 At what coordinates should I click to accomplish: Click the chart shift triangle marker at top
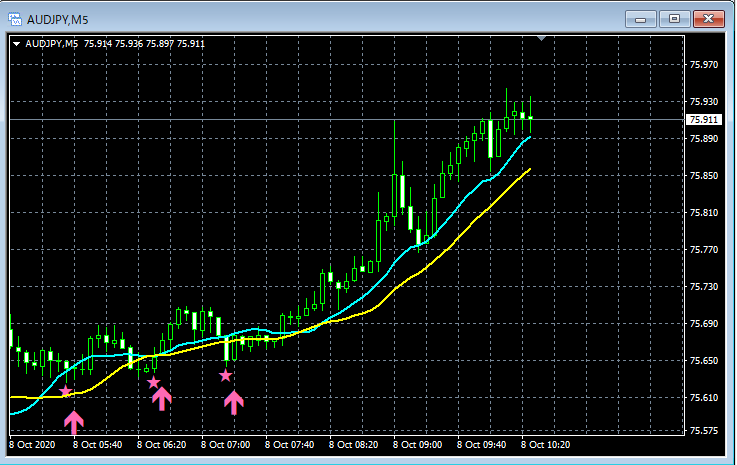tap(541, 38)
